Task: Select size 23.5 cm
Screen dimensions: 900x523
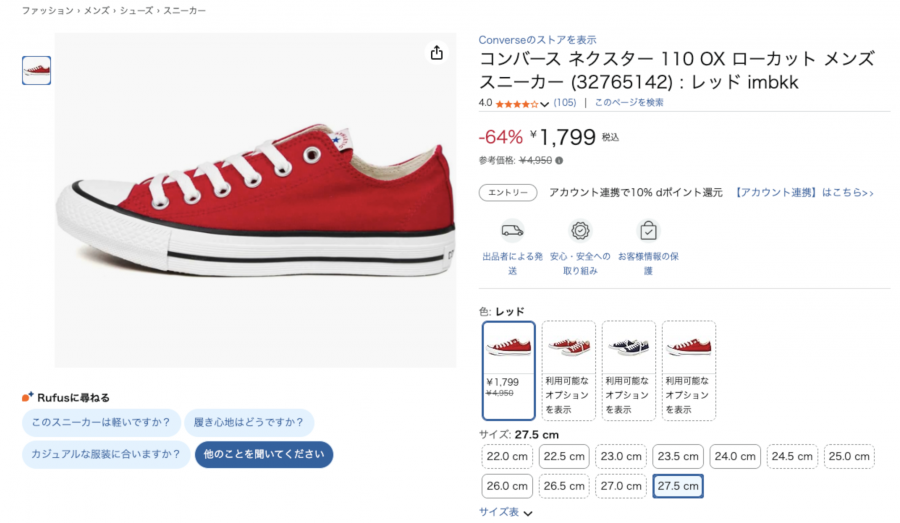Action: pos(678,456)
